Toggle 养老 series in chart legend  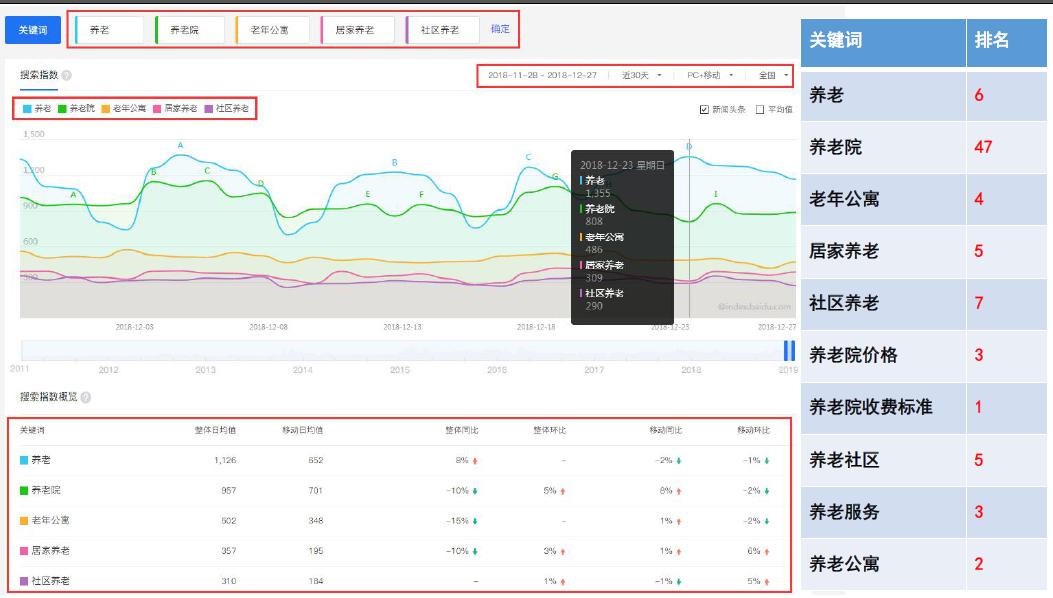pyautogui.click(x=37, y=108)
